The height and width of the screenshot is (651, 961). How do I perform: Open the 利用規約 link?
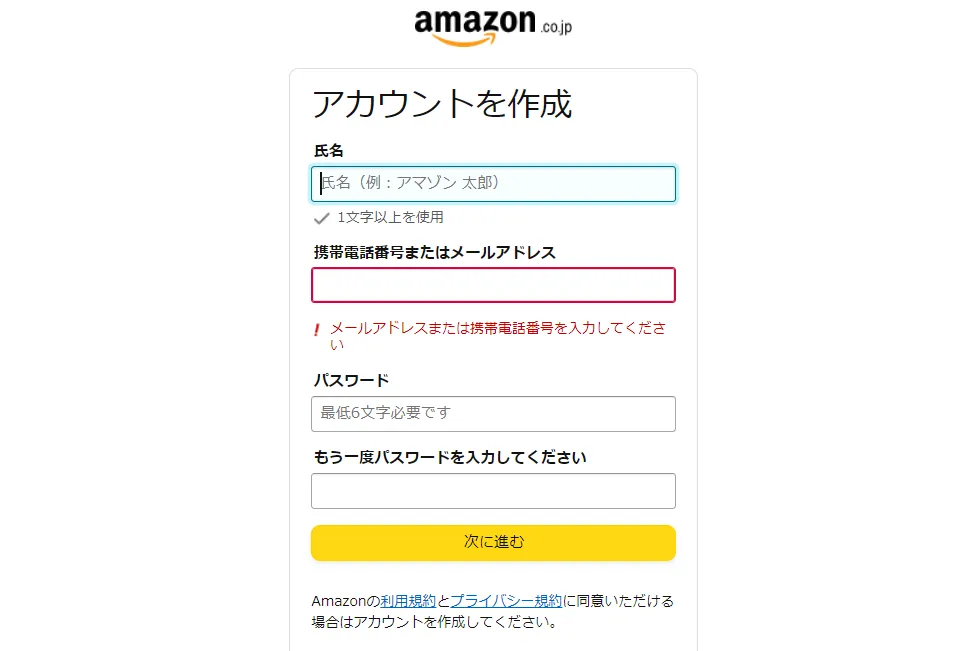point(408,601)
